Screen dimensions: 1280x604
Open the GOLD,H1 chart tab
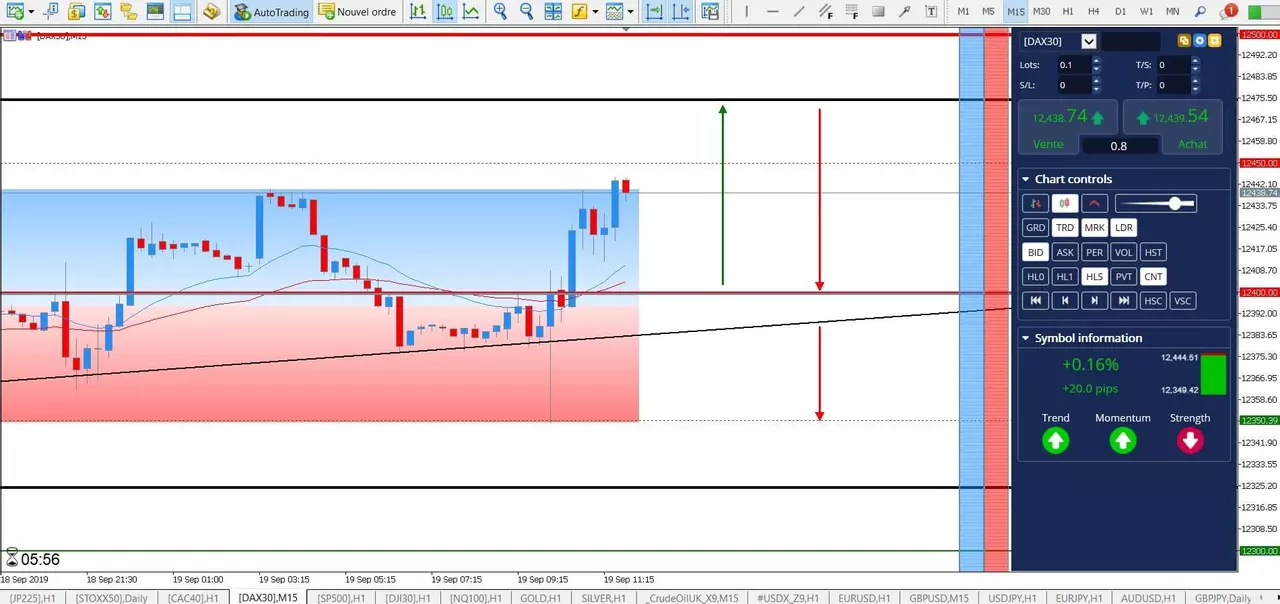coord(541,597)
